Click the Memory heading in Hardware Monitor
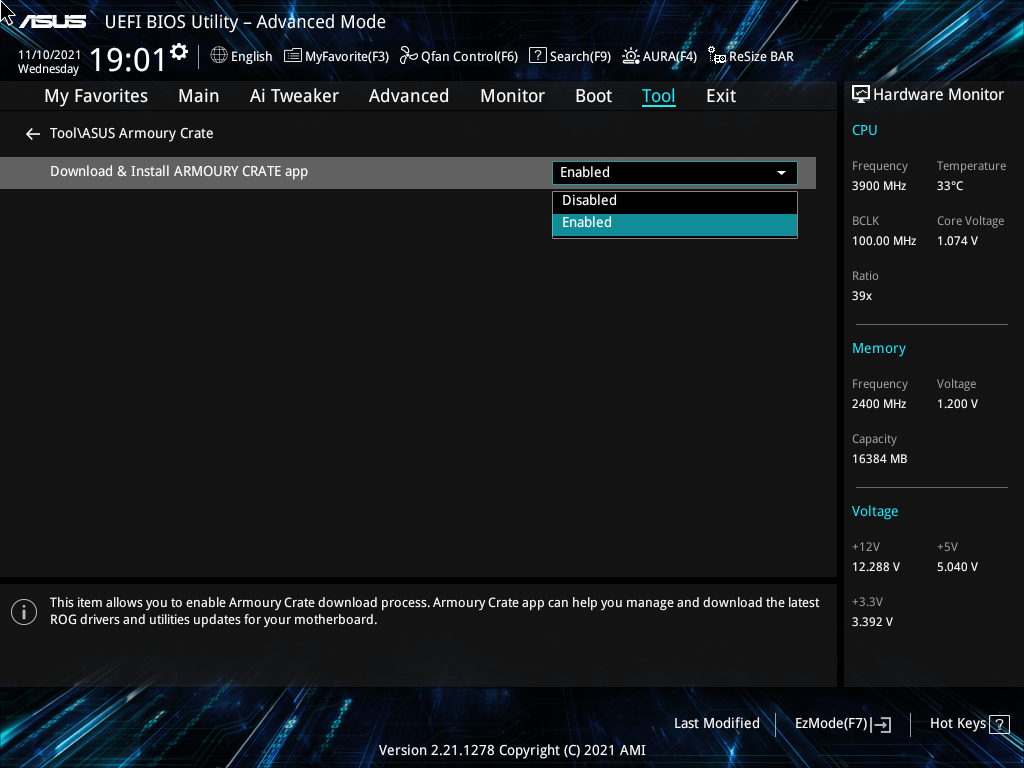Screen dimensions: 1024x768 click(x=878, y=348)
